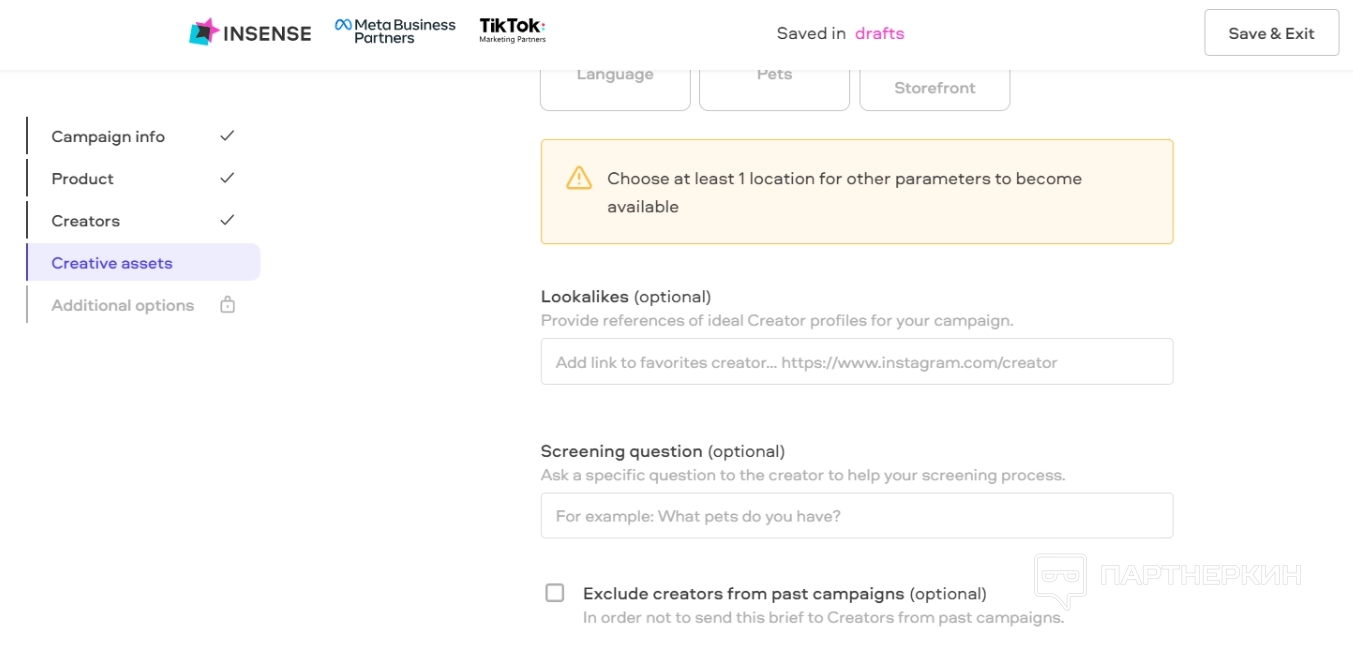Click the Meta Business Partners logo
The width and height of the screenshot is (1353, 663).
395,31
